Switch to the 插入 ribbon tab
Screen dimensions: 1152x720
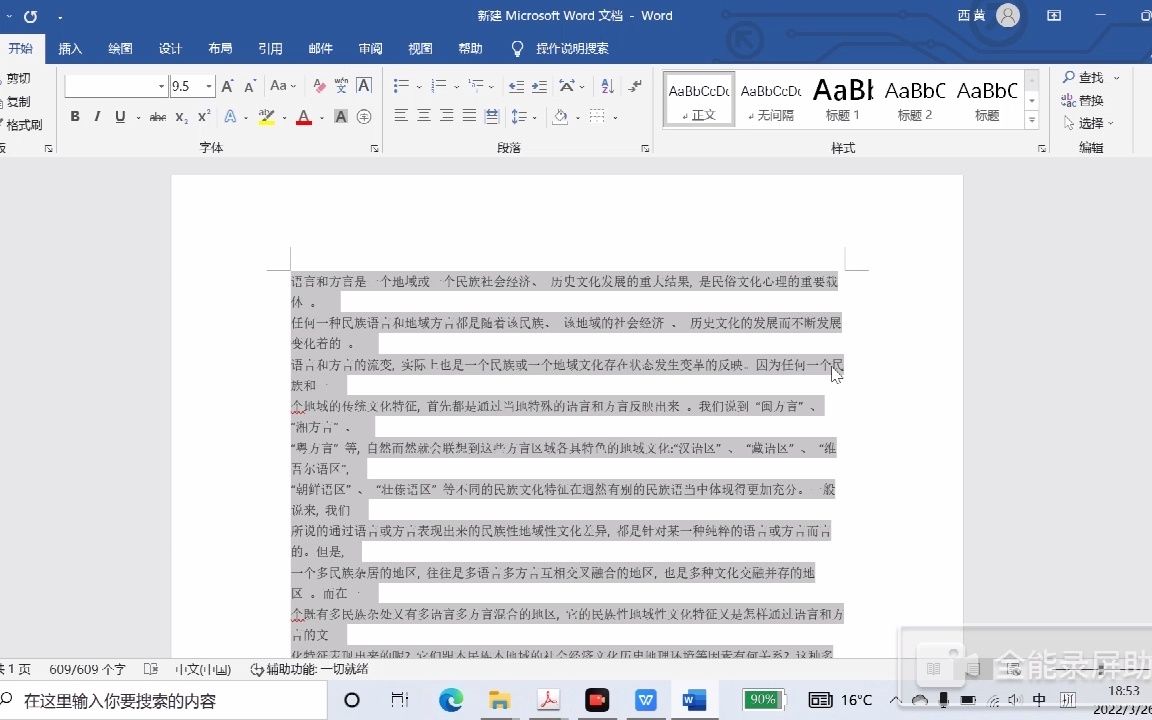coord(70,48)
